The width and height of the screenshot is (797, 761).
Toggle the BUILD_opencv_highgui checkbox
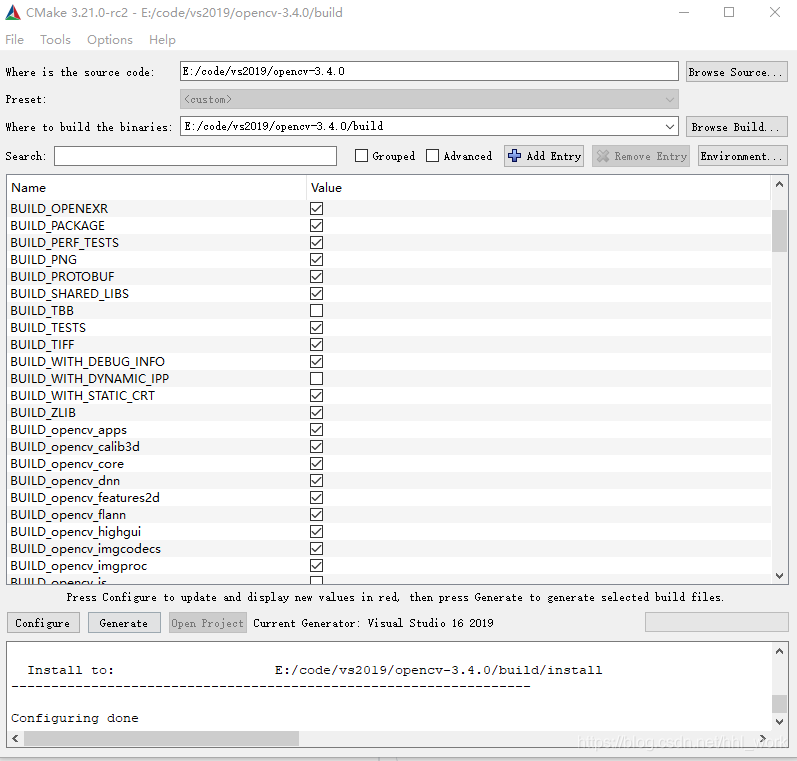(316, 532)
